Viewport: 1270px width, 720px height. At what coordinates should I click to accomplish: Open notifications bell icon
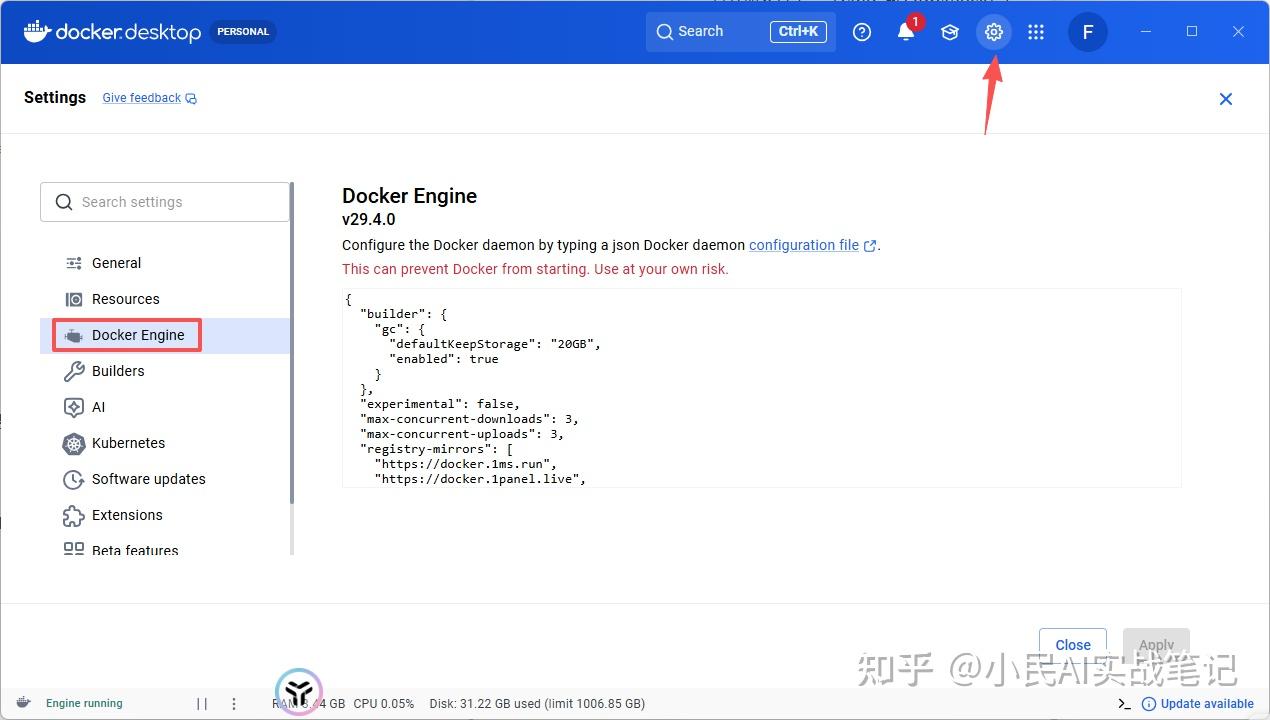click(906, 32)
